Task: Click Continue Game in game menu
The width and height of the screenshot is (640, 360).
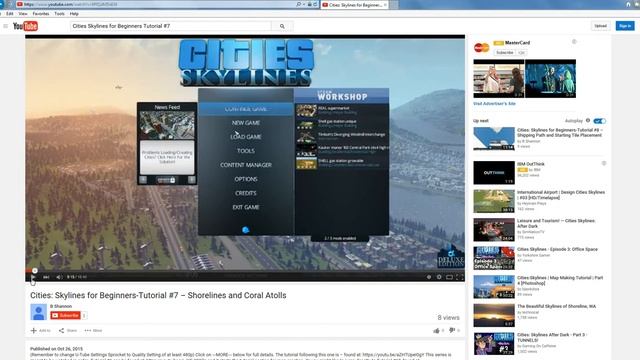Action: click(x=246, y=109)
